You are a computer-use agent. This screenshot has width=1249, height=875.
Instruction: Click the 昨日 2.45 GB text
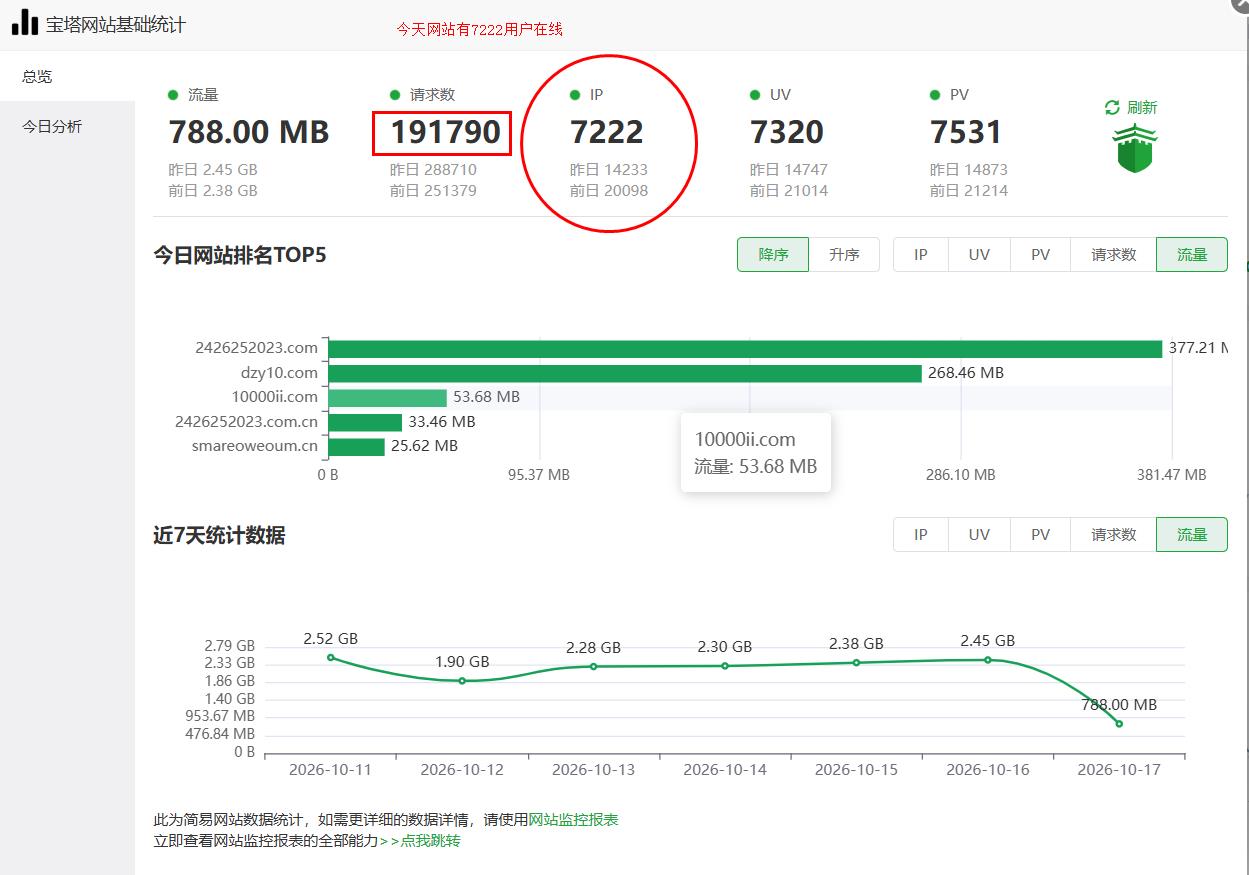[213, 170]
